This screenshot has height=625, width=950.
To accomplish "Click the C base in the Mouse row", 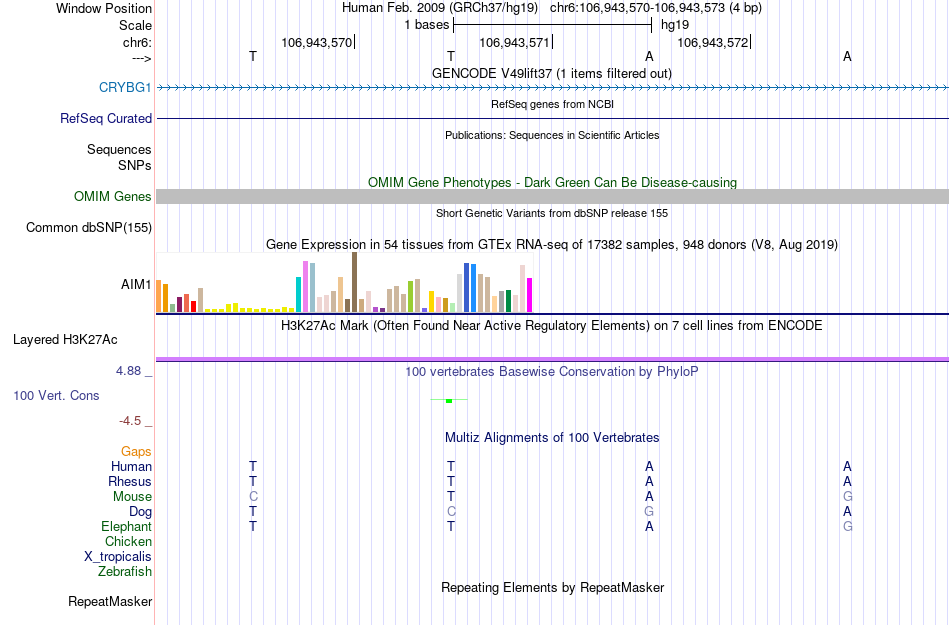I will (x=253, y=497).
